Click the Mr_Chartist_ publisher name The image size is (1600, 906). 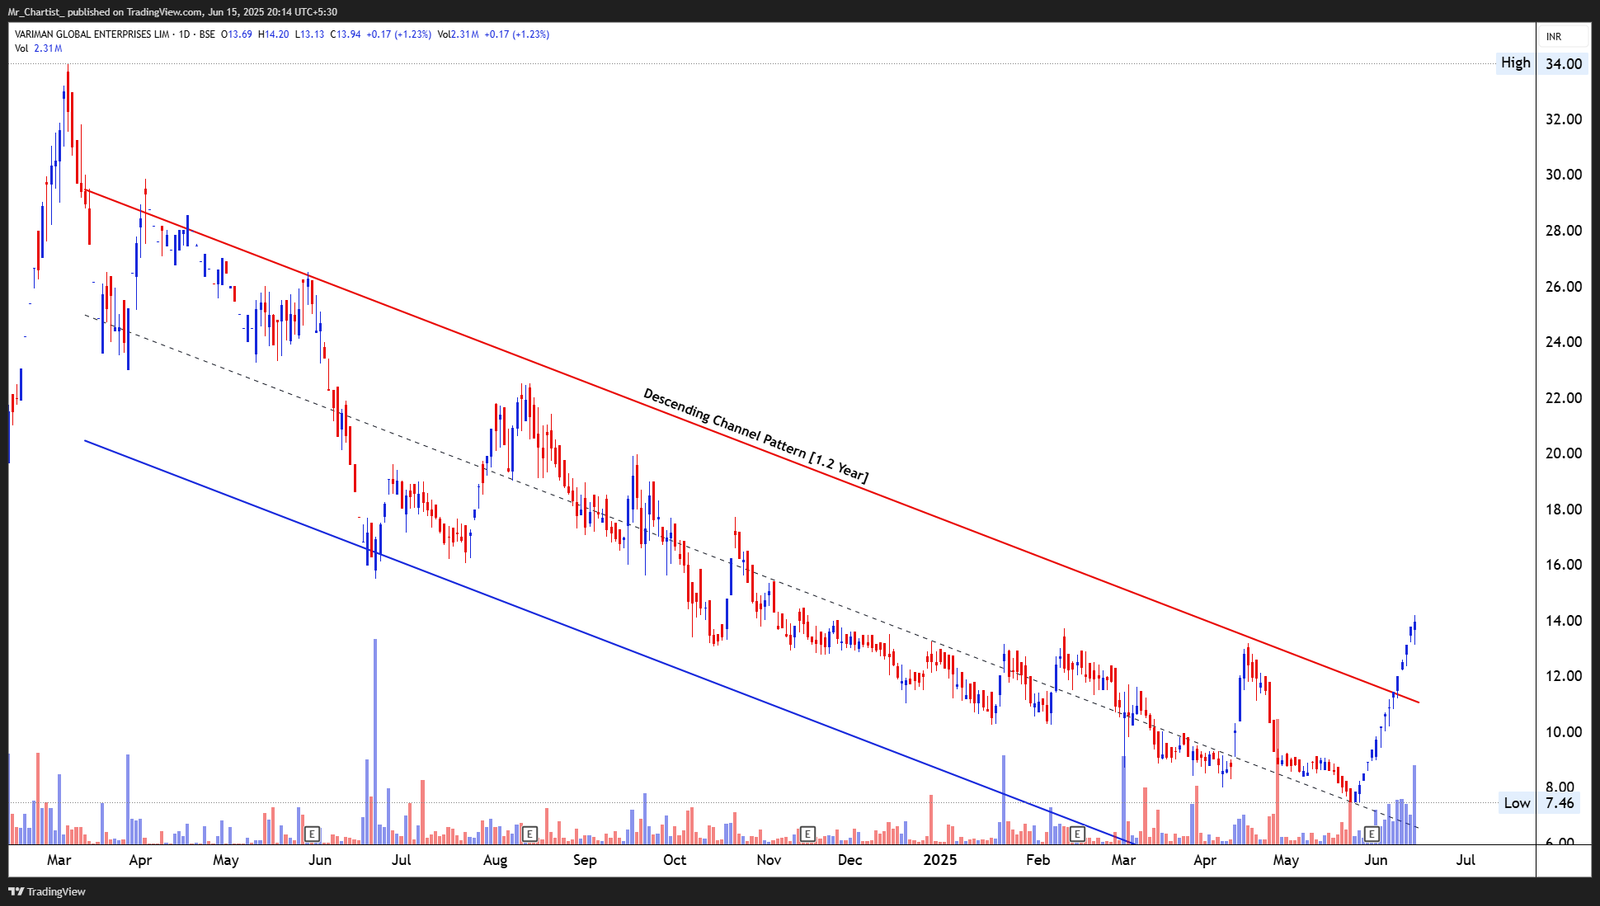point(38,12)
